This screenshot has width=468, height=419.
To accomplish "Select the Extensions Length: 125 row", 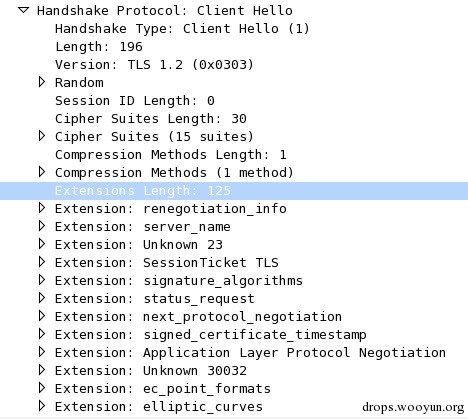I will coord(234,191).
